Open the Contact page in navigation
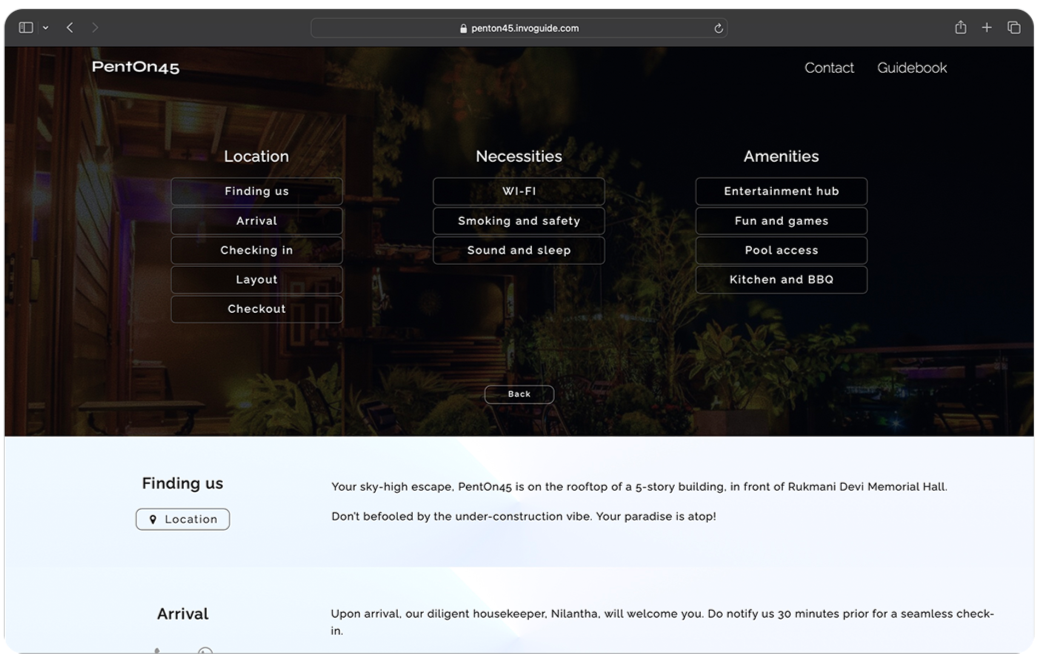 (x=829, y=68)
